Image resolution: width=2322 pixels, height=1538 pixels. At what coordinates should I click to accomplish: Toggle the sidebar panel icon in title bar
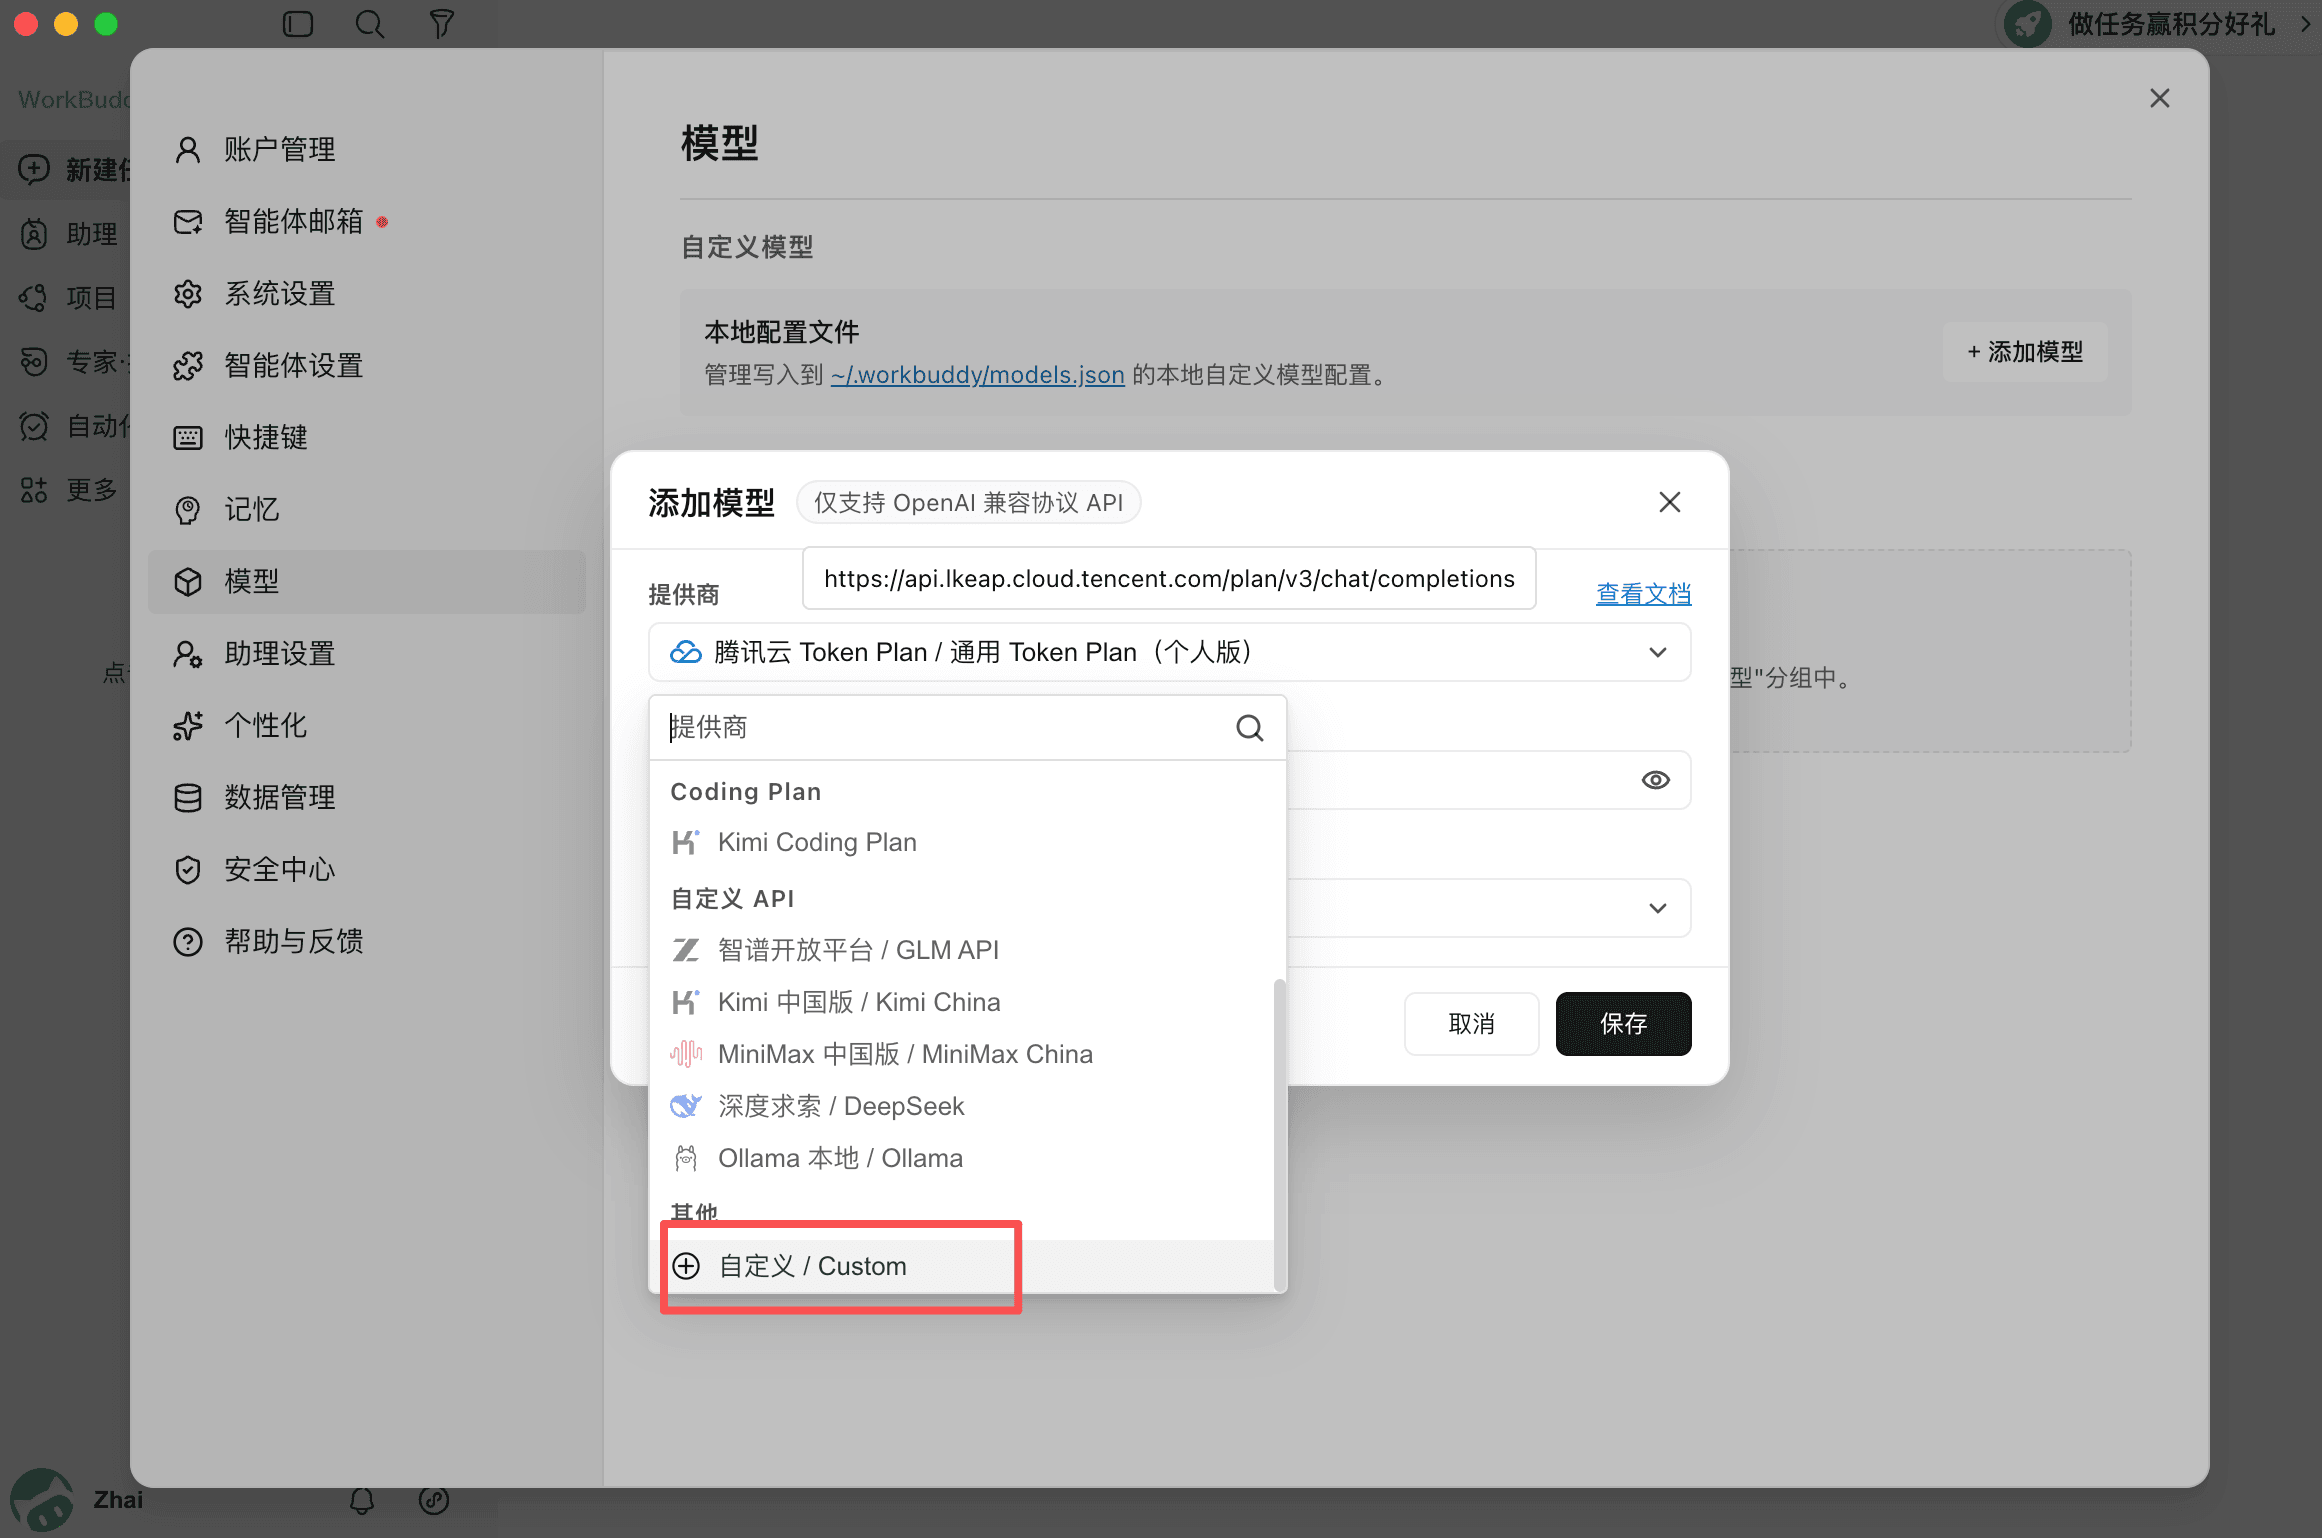coord(298,24)
